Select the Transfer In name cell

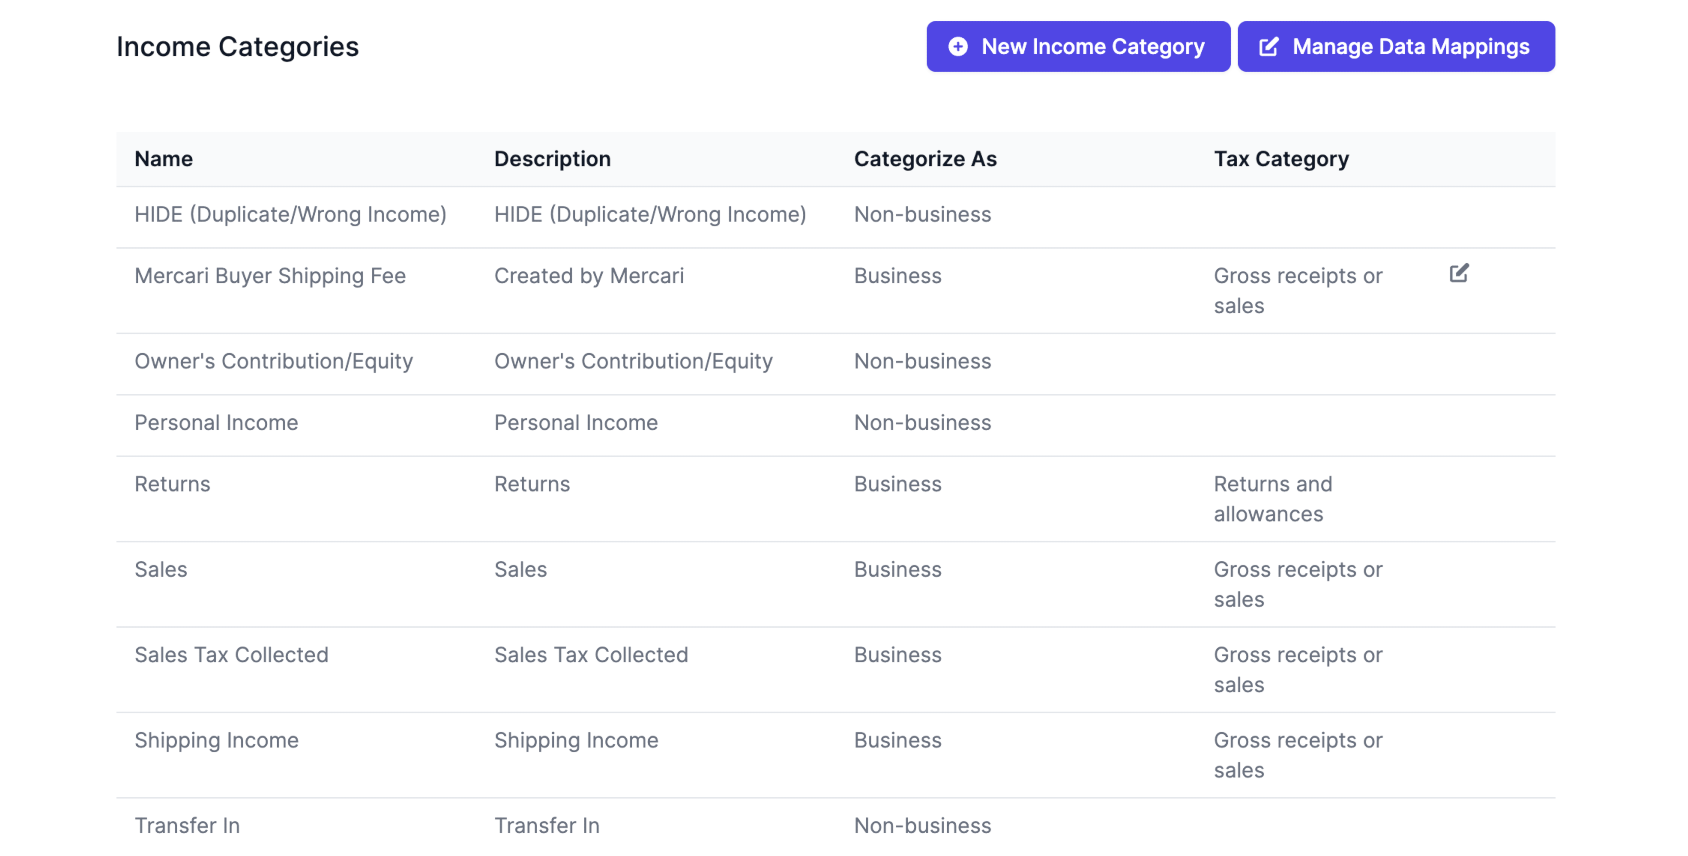[187, 826]
